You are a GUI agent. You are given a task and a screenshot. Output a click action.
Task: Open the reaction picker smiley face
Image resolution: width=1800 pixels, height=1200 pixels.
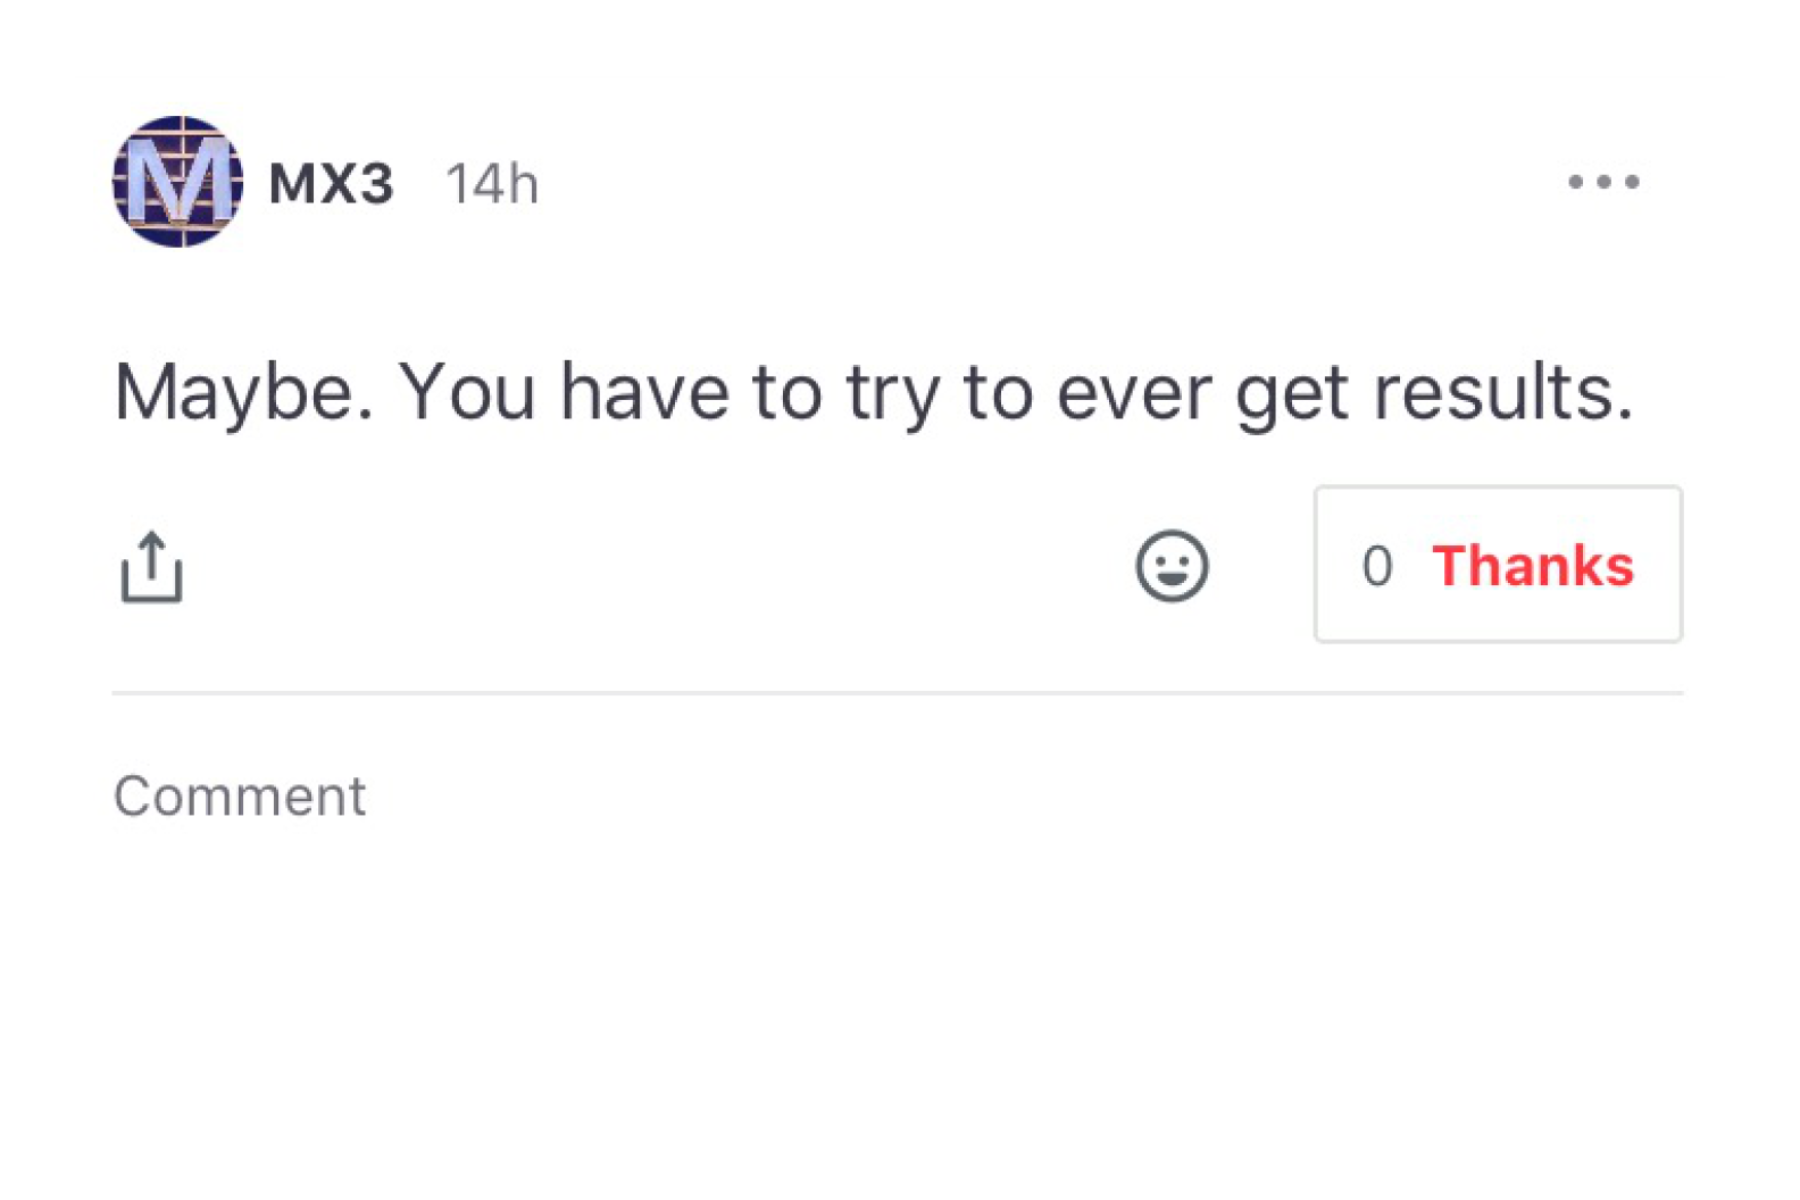(1171, 566)
